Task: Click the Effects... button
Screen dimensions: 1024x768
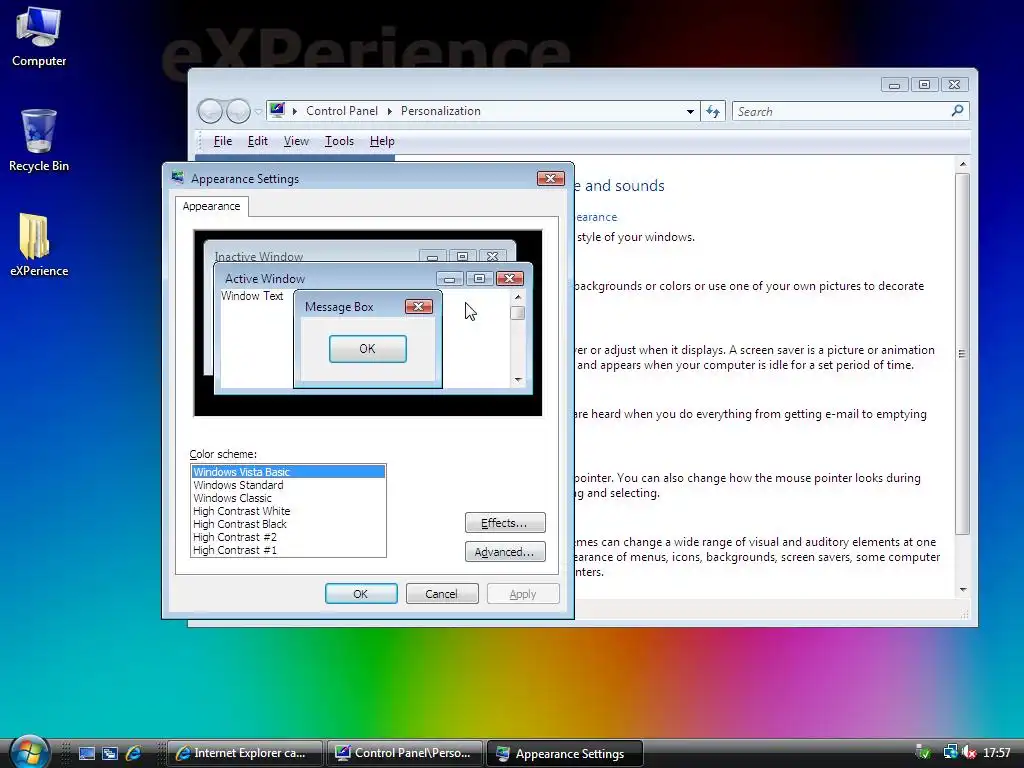Action: pos(505,522)
